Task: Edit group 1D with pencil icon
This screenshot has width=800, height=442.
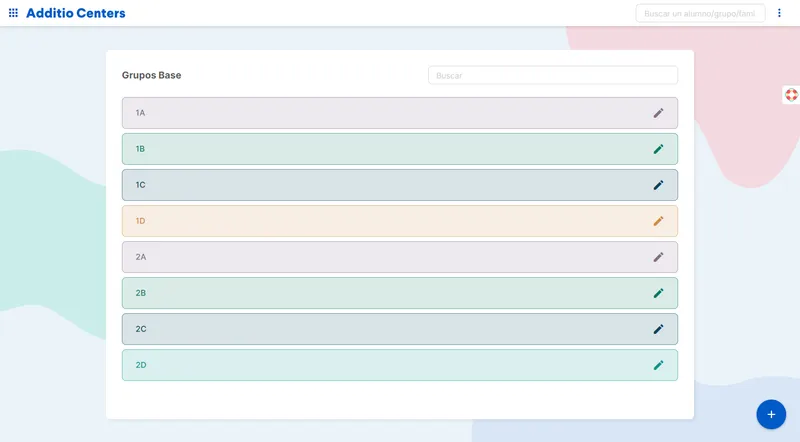Action: click(658, 221)
